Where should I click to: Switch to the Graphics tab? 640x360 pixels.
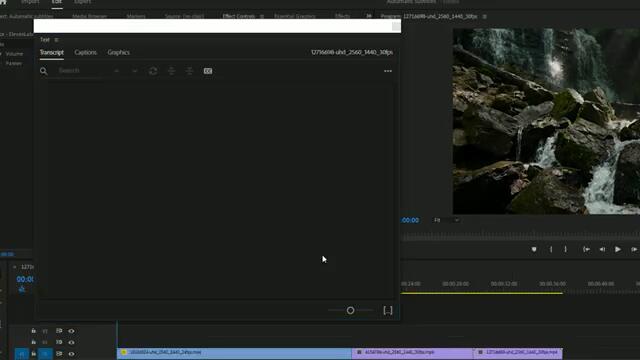click(x=119, y=52)
